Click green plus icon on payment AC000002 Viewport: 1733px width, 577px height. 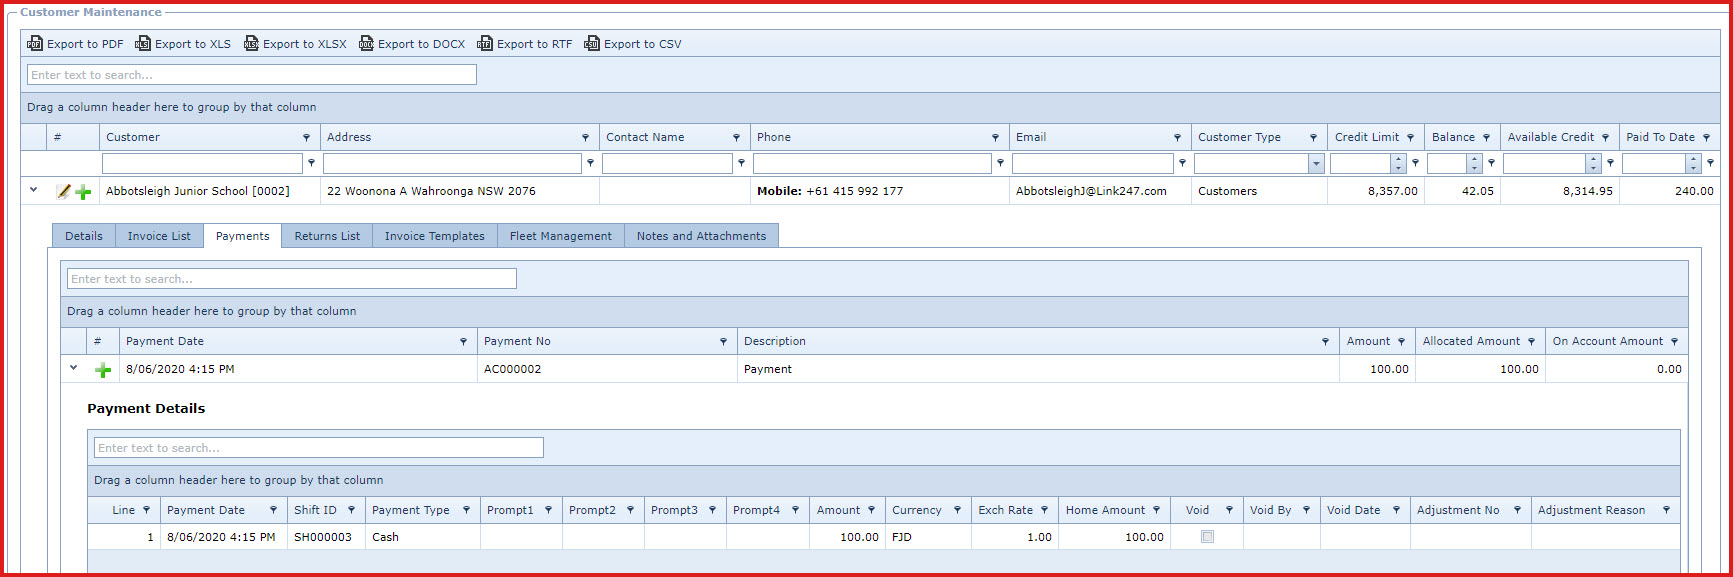tap(103, 370)
